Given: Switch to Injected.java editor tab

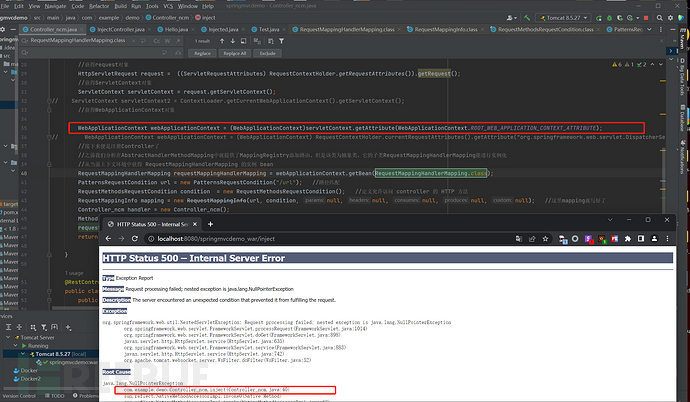Looking at the screenshot, I should 223,29.
